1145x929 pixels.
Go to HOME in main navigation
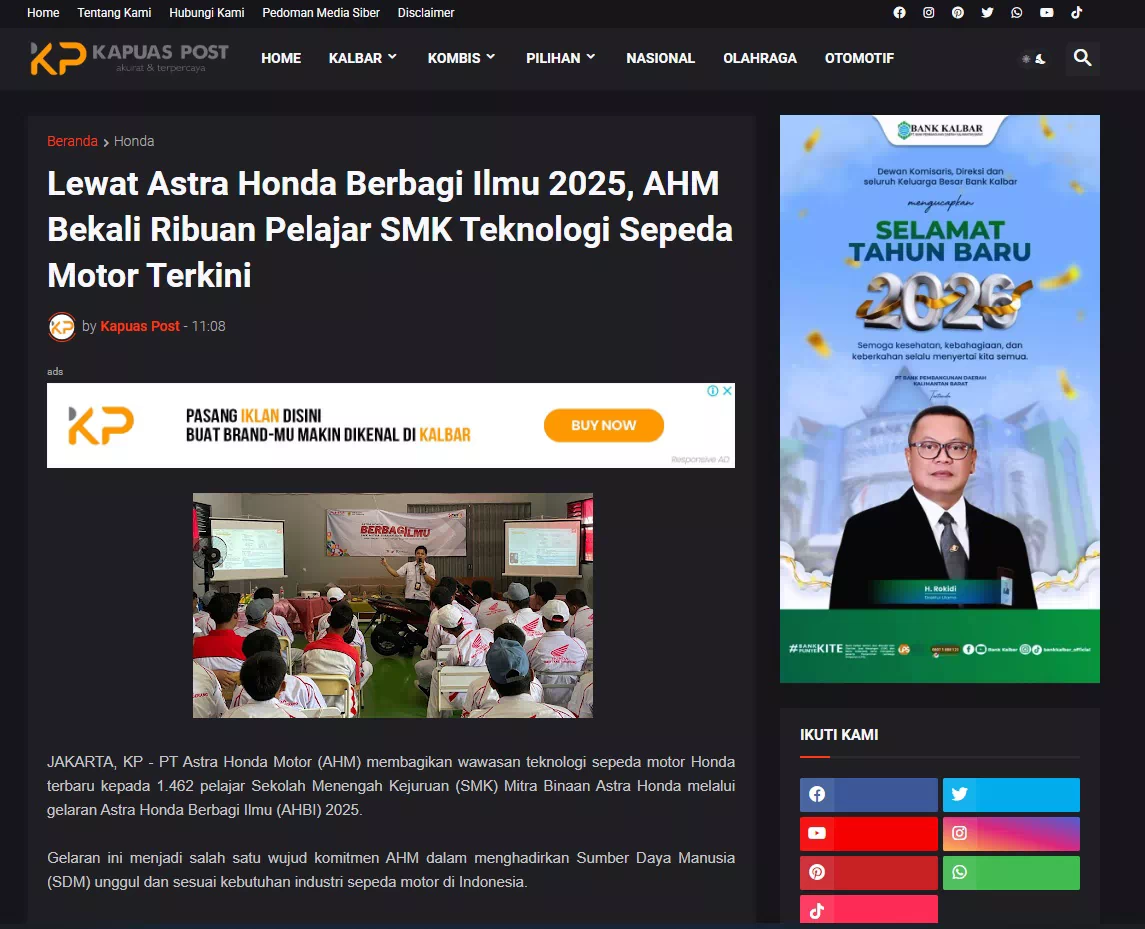click(281, 58)
